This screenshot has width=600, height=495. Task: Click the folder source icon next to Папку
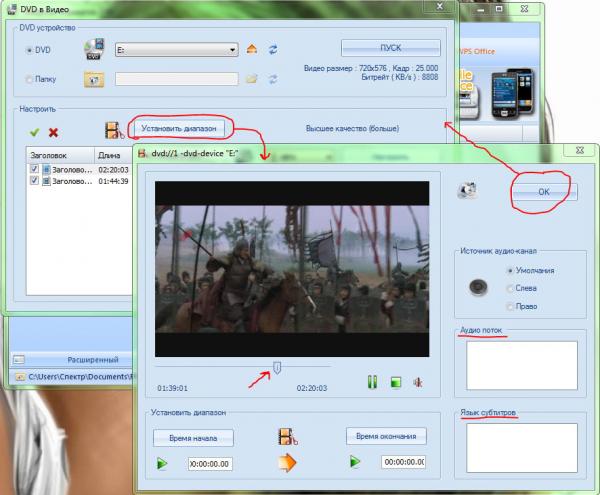click(94, 79)
